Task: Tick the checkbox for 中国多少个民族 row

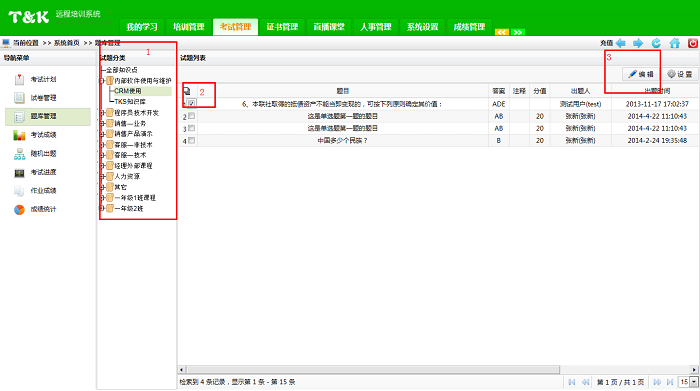Action: [x=192, y=141]
